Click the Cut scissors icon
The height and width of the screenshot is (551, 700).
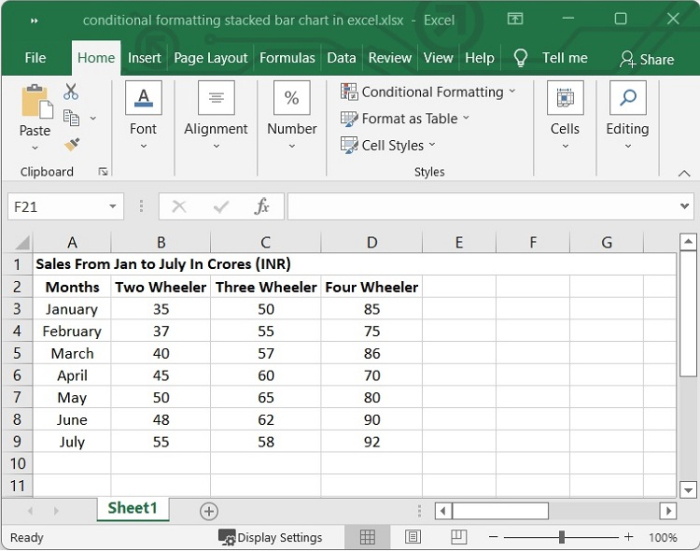coord(71,92)
